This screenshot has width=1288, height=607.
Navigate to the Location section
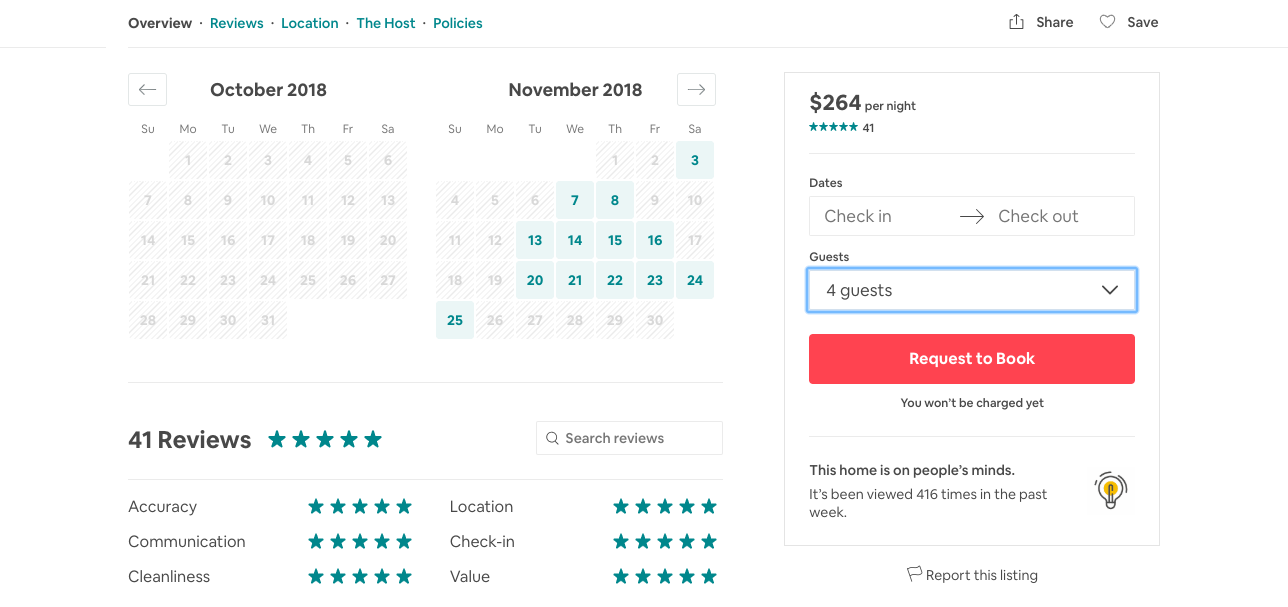309,22
